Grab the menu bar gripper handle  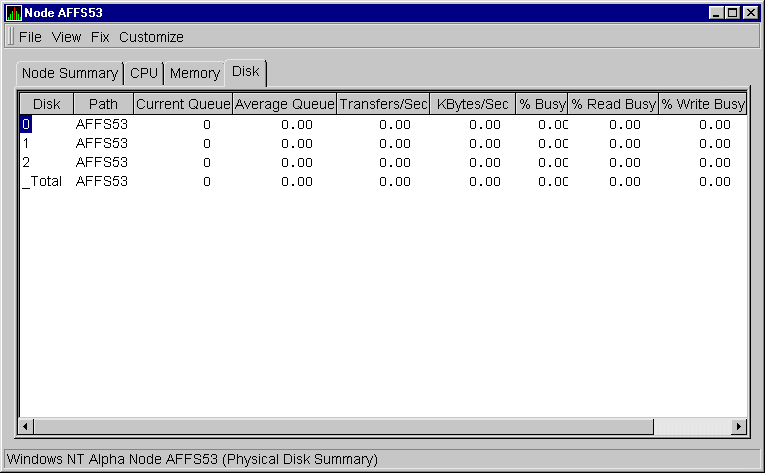10,37
